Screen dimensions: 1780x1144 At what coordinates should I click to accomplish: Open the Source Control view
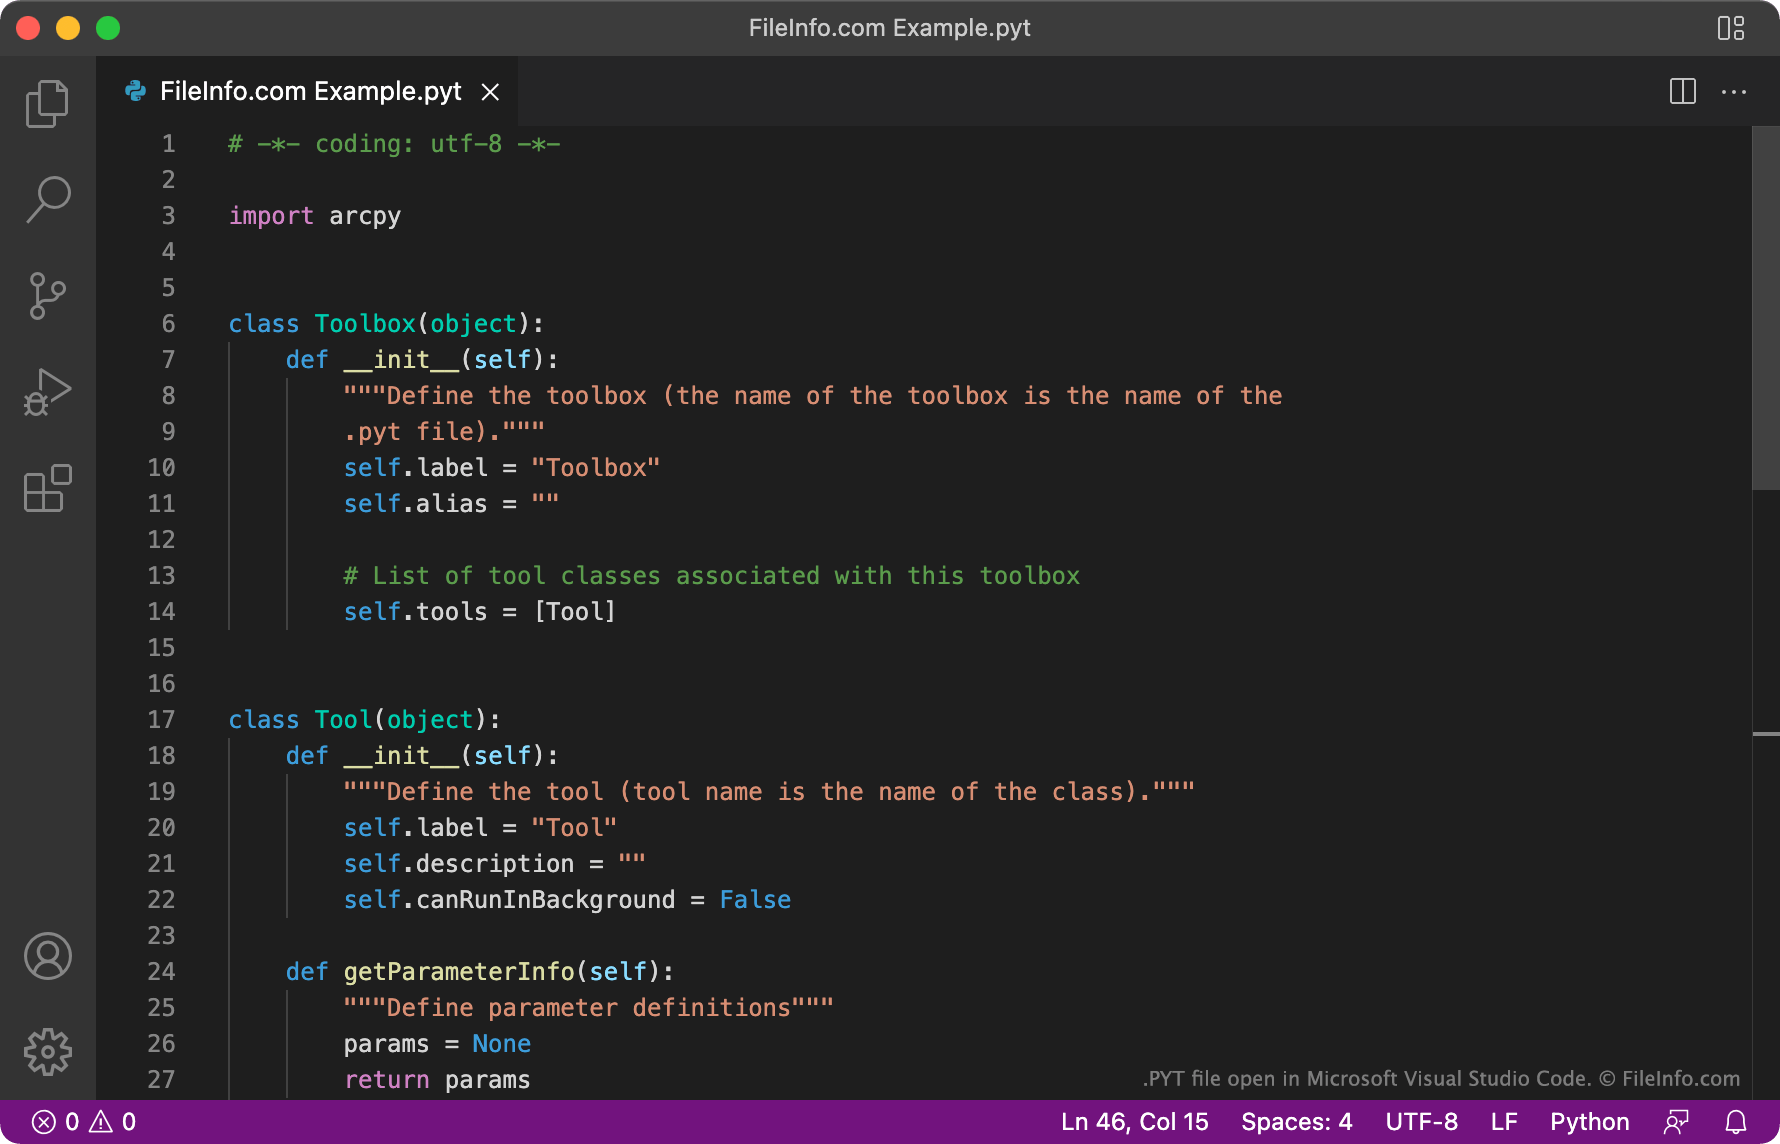(47, 295)
